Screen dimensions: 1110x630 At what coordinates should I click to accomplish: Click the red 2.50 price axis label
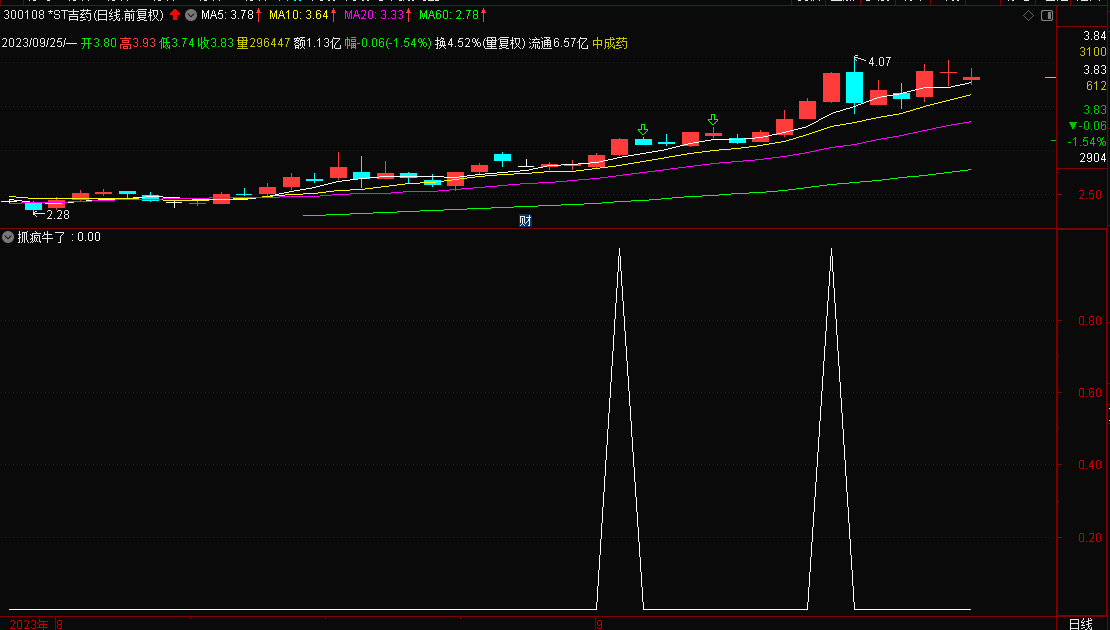pos(1089,195)
